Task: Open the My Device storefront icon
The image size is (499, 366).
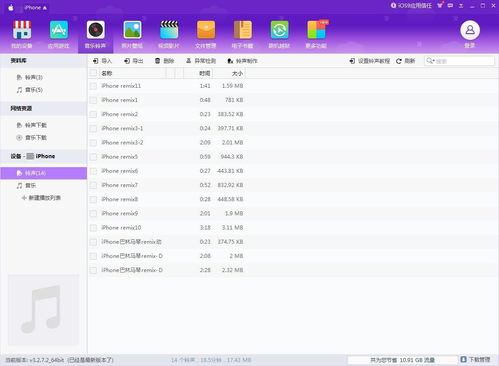Action: click(22, 30)
